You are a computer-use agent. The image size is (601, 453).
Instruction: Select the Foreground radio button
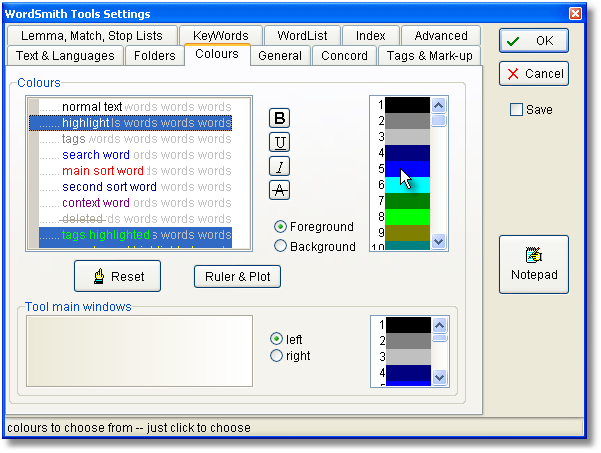(281, 227)
